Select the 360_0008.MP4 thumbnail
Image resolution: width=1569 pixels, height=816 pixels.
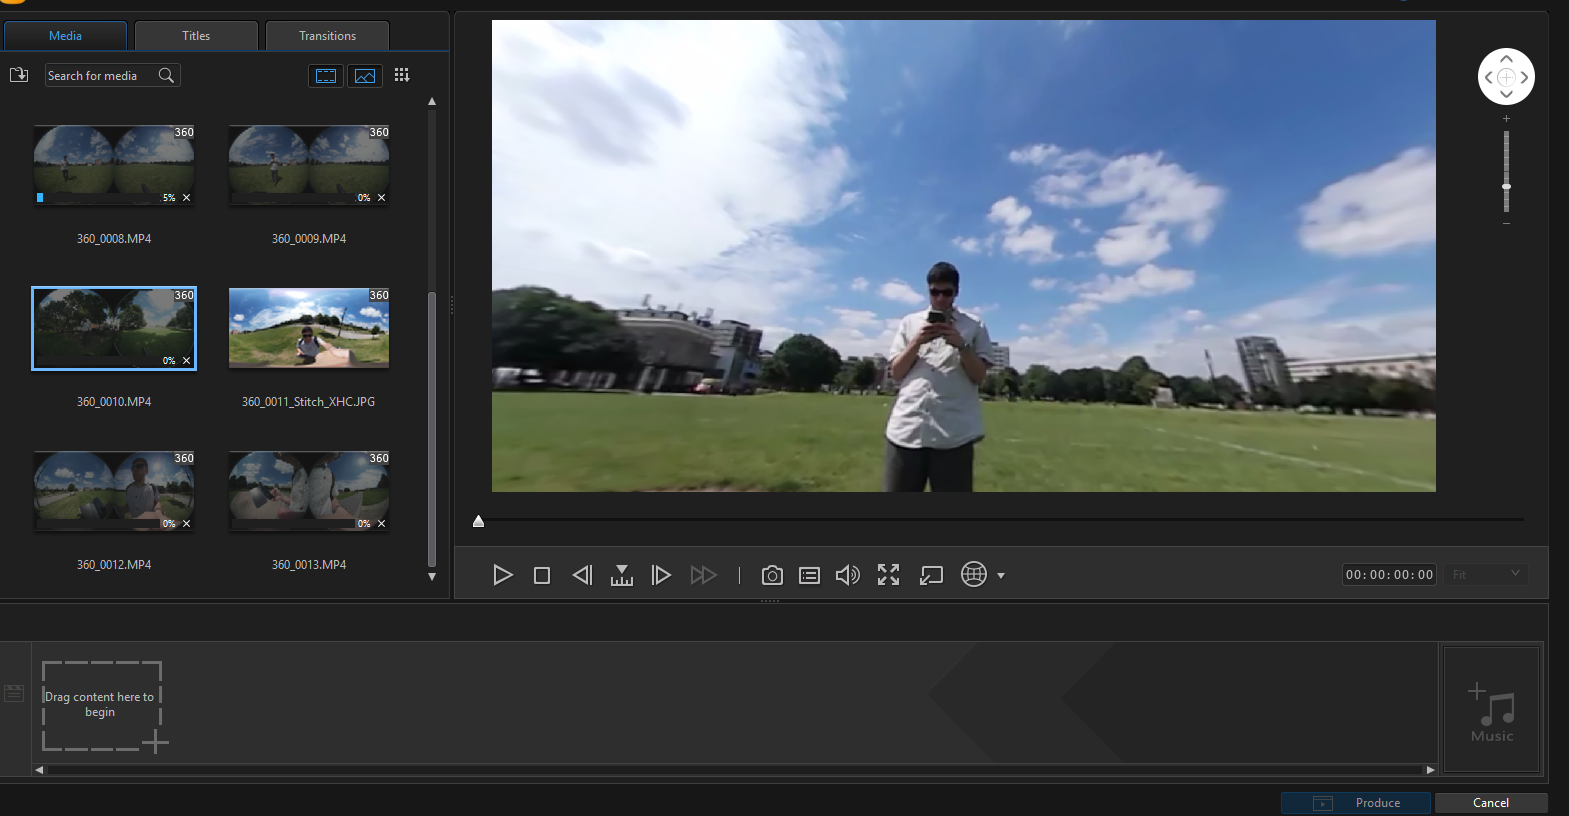tap(114, 165)
